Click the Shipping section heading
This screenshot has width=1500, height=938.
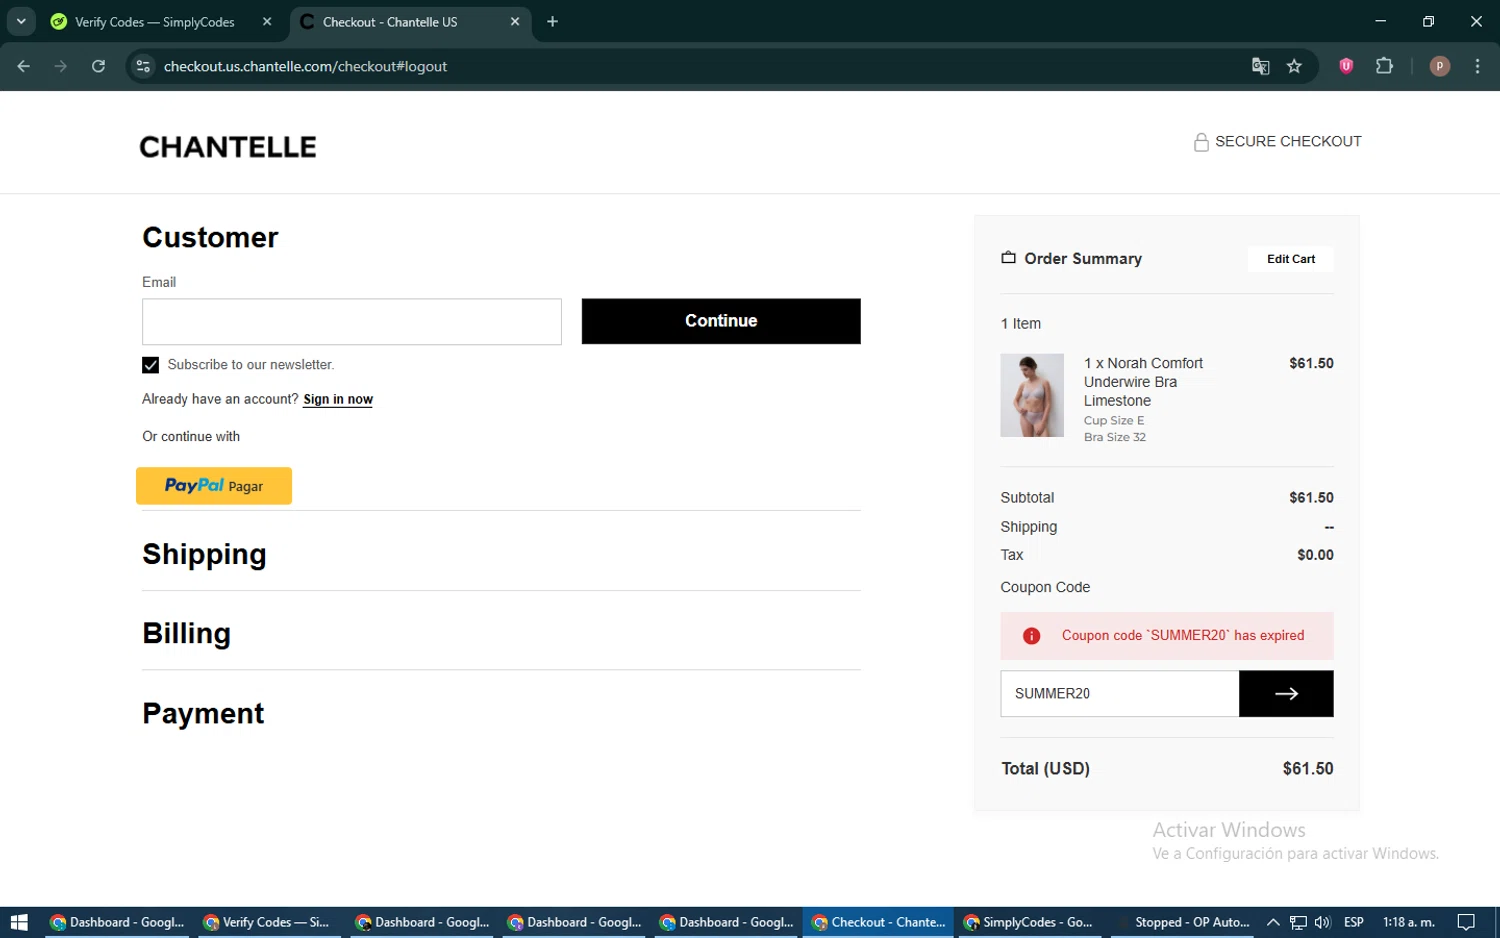[x=204, y=554]
